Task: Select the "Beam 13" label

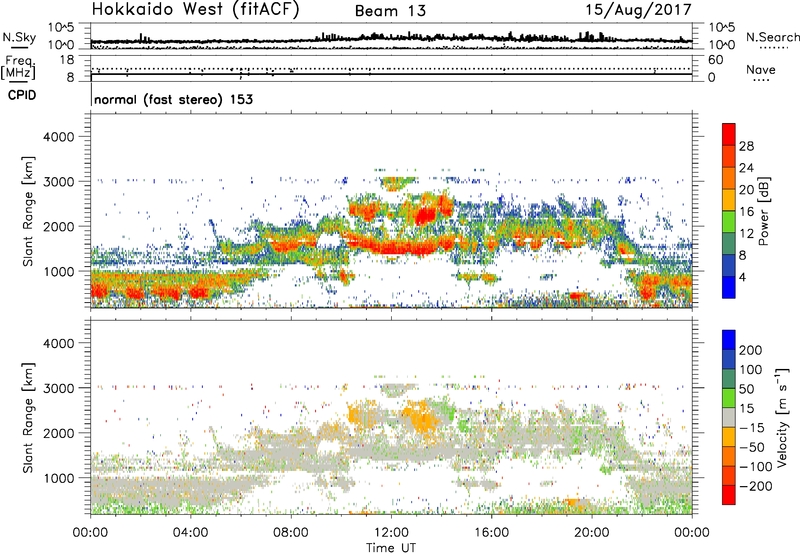Action: click(390, 11)
